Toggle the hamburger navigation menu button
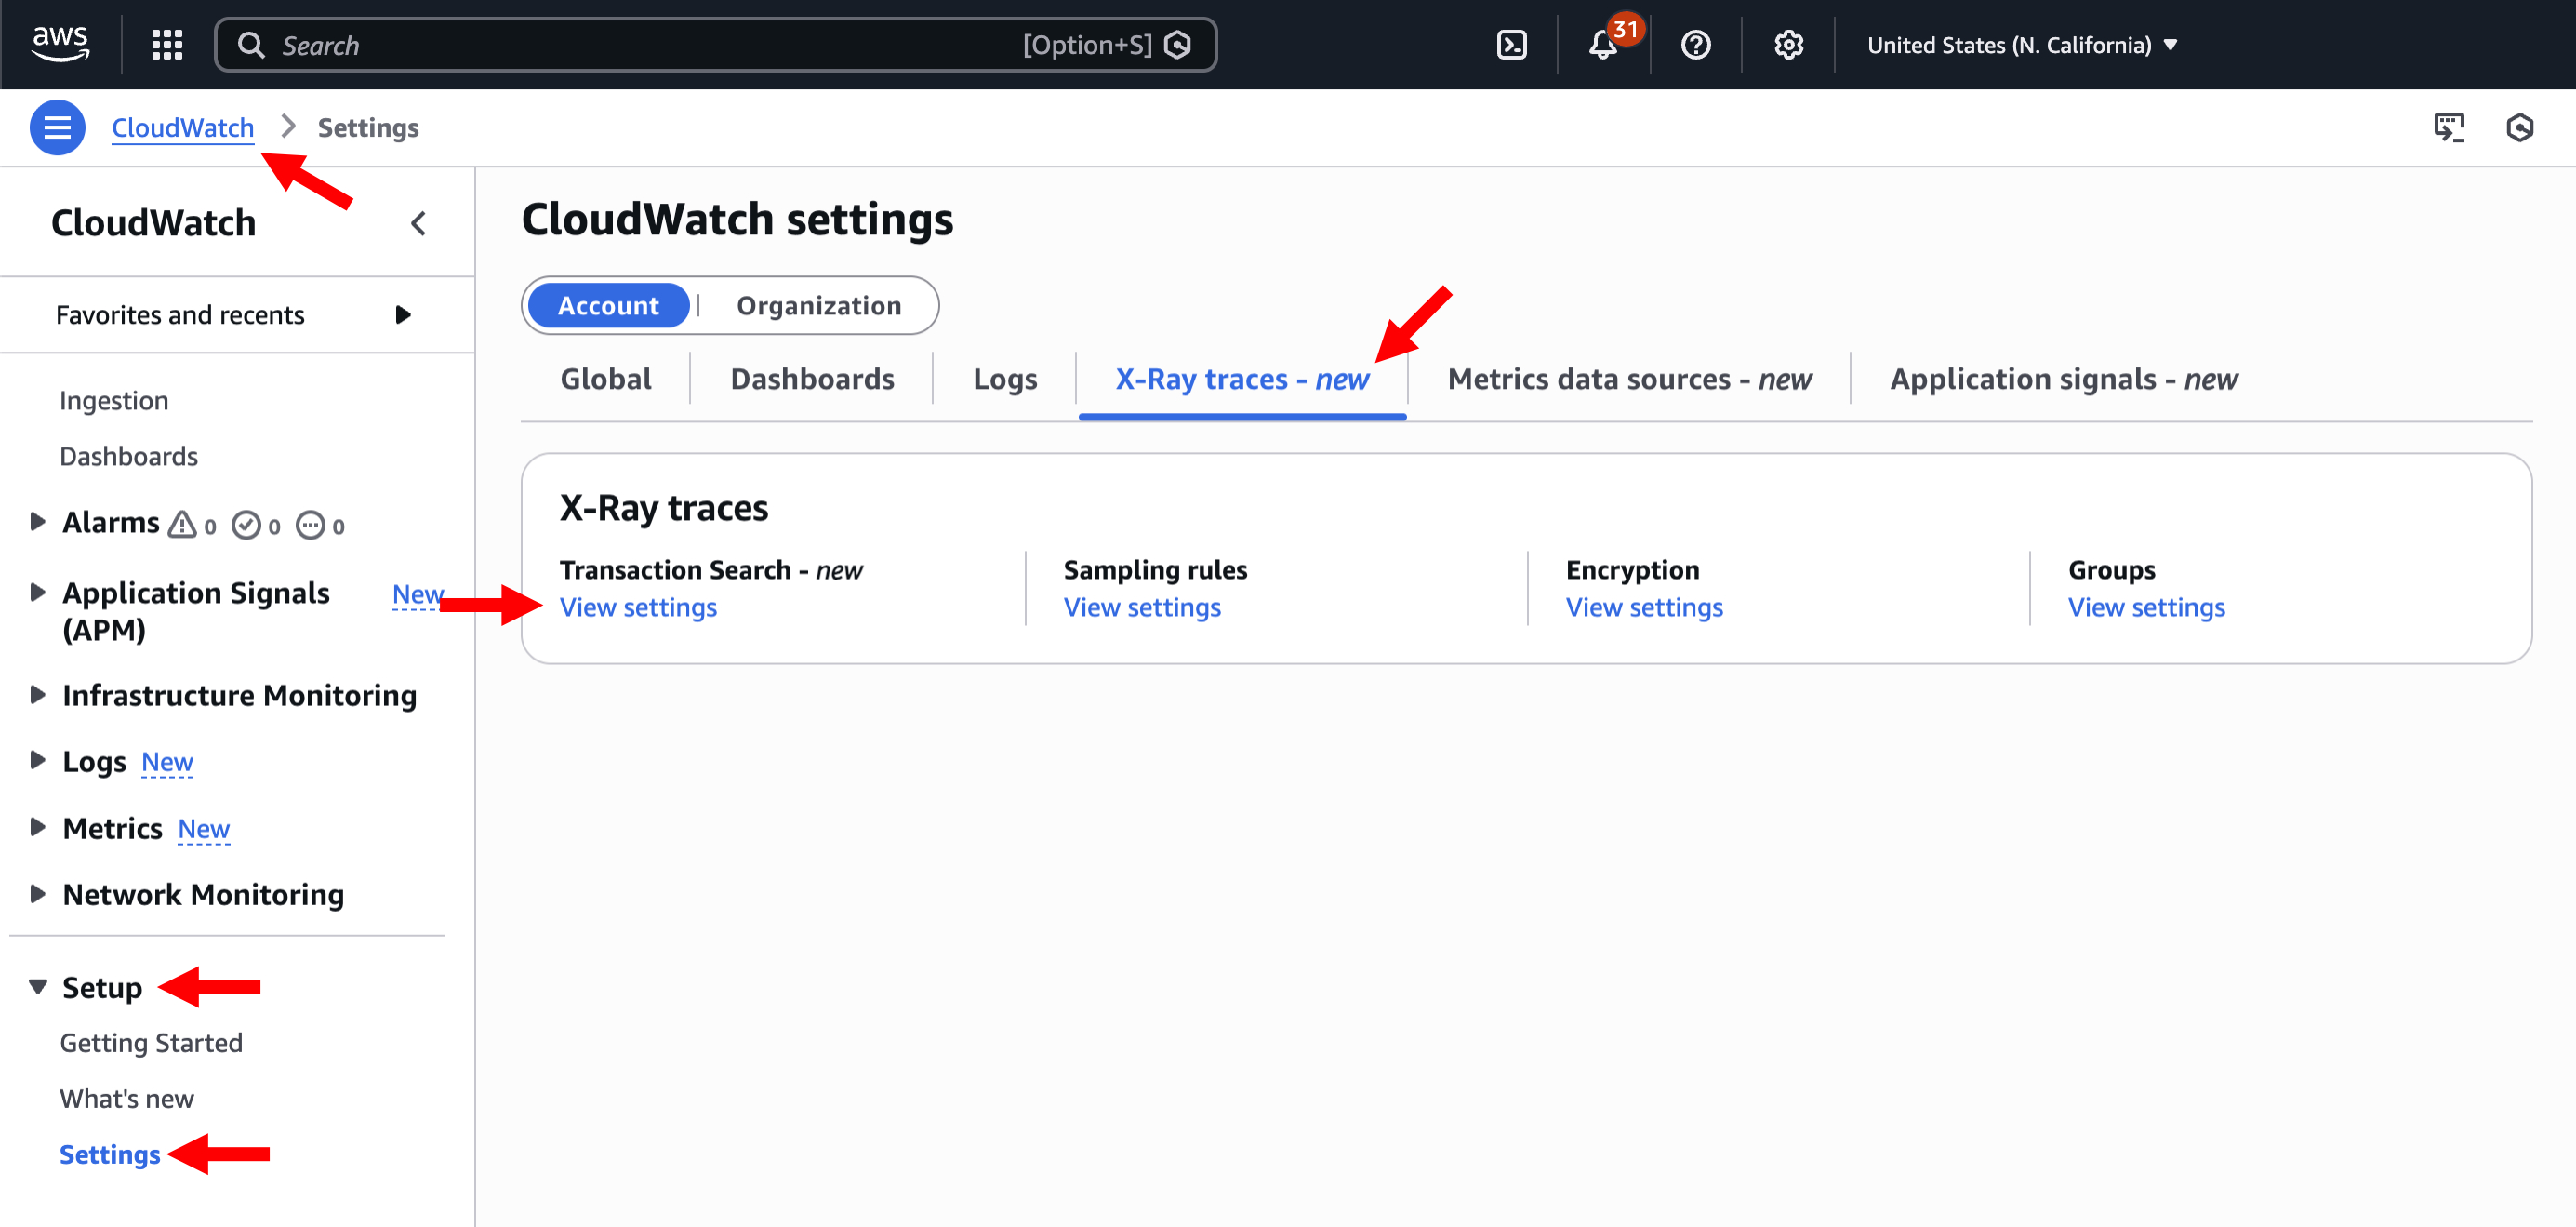The height and width of the screenshot is (1227, 2576). [x=57, y=127]
